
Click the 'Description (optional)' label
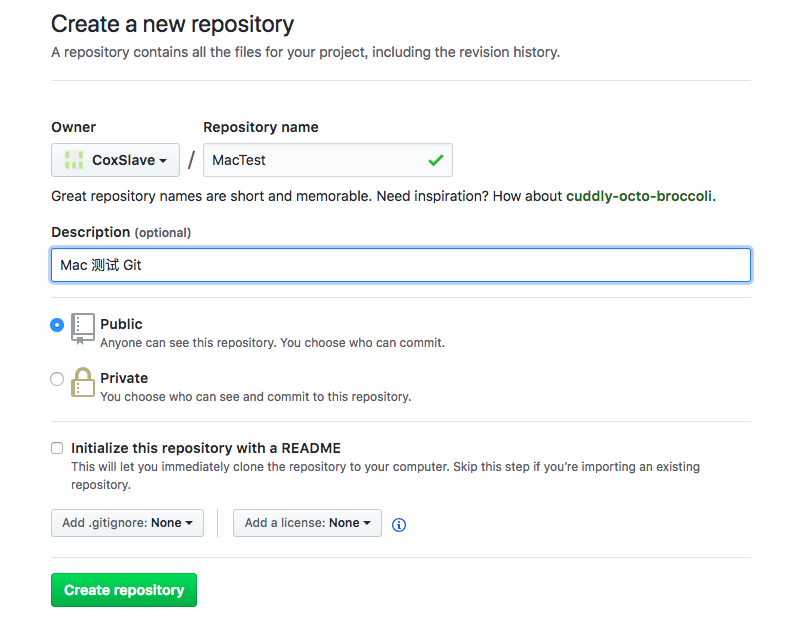click(121, 232)
